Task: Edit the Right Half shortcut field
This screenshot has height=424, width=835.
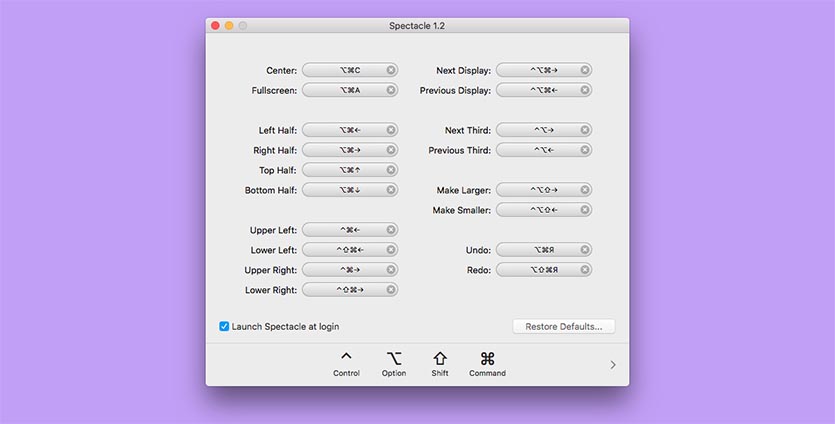Action: (x=350, y=150)
